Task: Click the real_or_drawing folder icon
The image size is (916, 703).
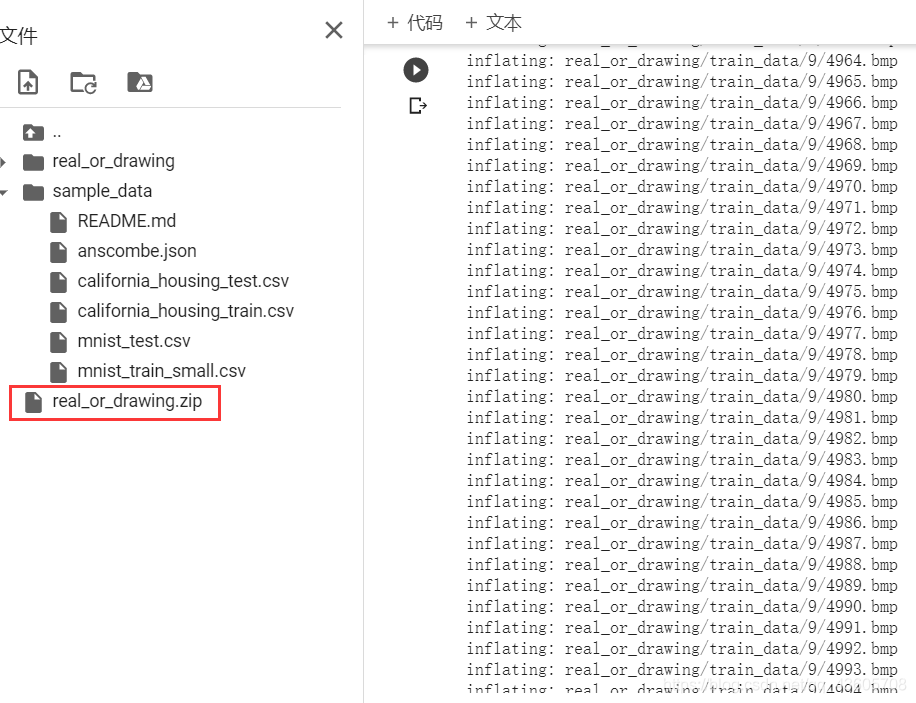Action: click(33, 162)
